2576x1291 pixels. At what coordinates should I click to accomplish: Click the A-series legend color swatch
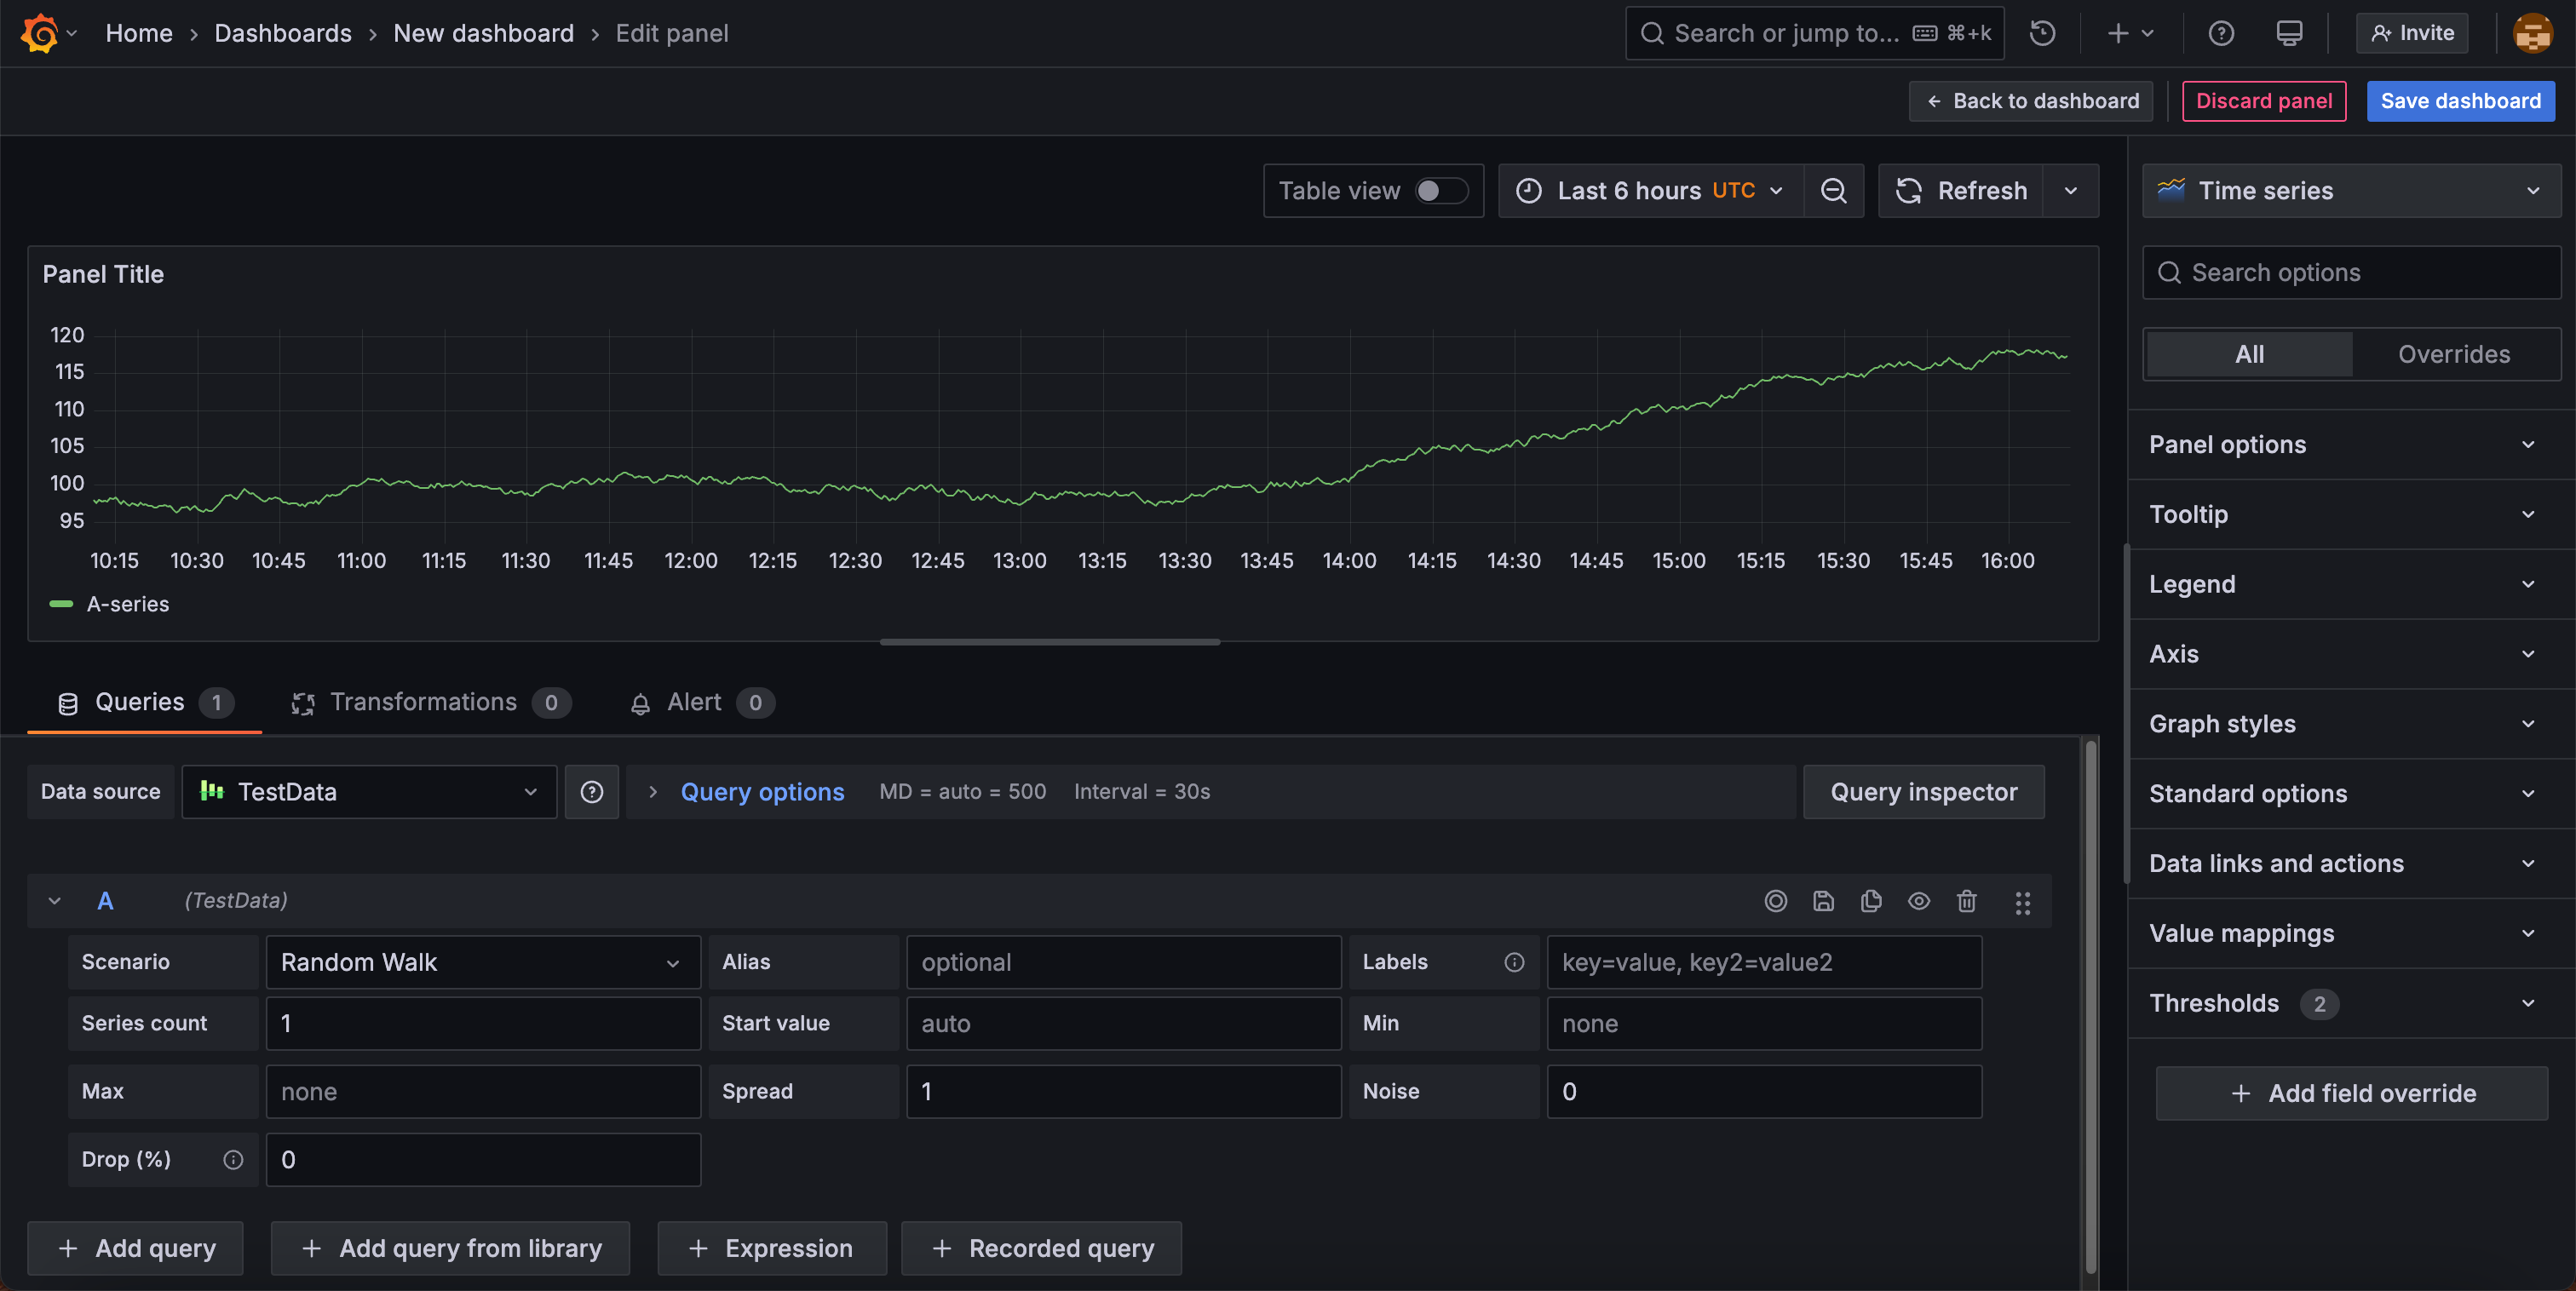(61, 604)
